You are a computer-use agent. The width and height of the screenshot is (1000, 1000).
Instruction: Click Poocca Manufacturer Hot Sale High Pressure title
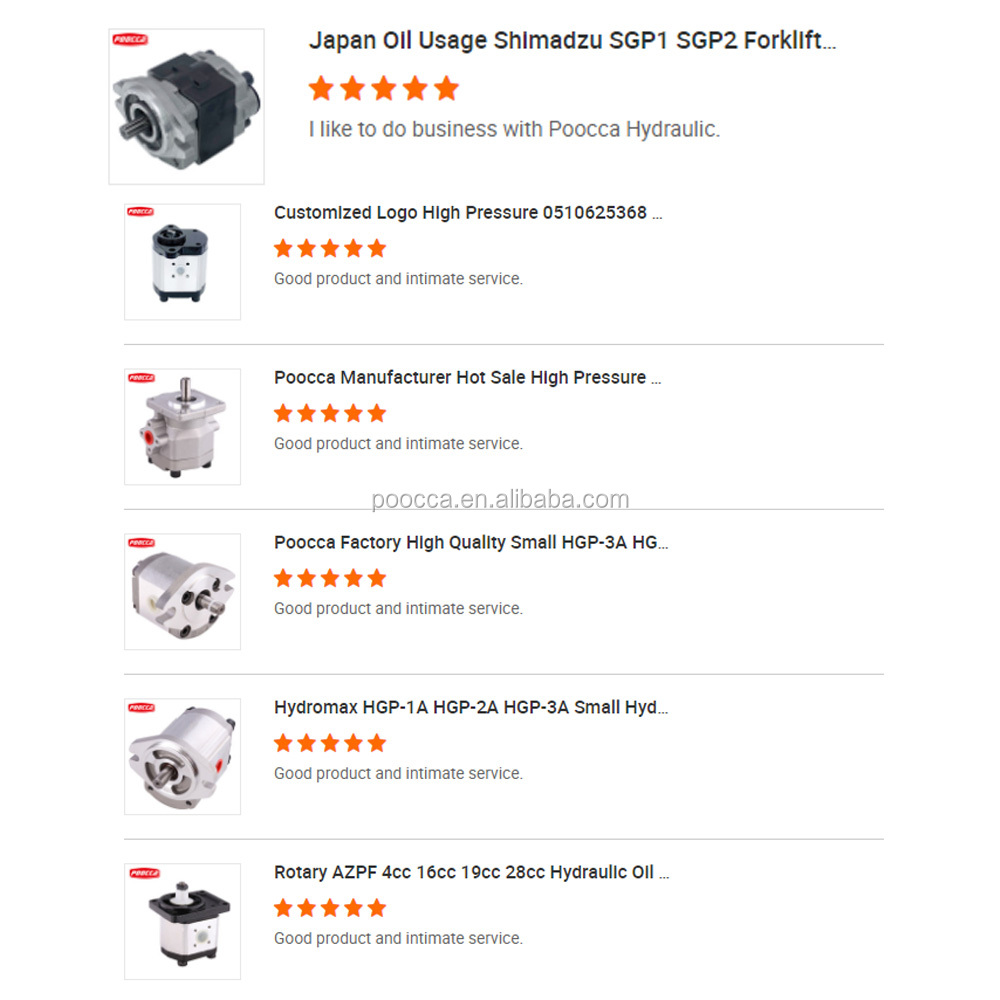tap(467, 378)
